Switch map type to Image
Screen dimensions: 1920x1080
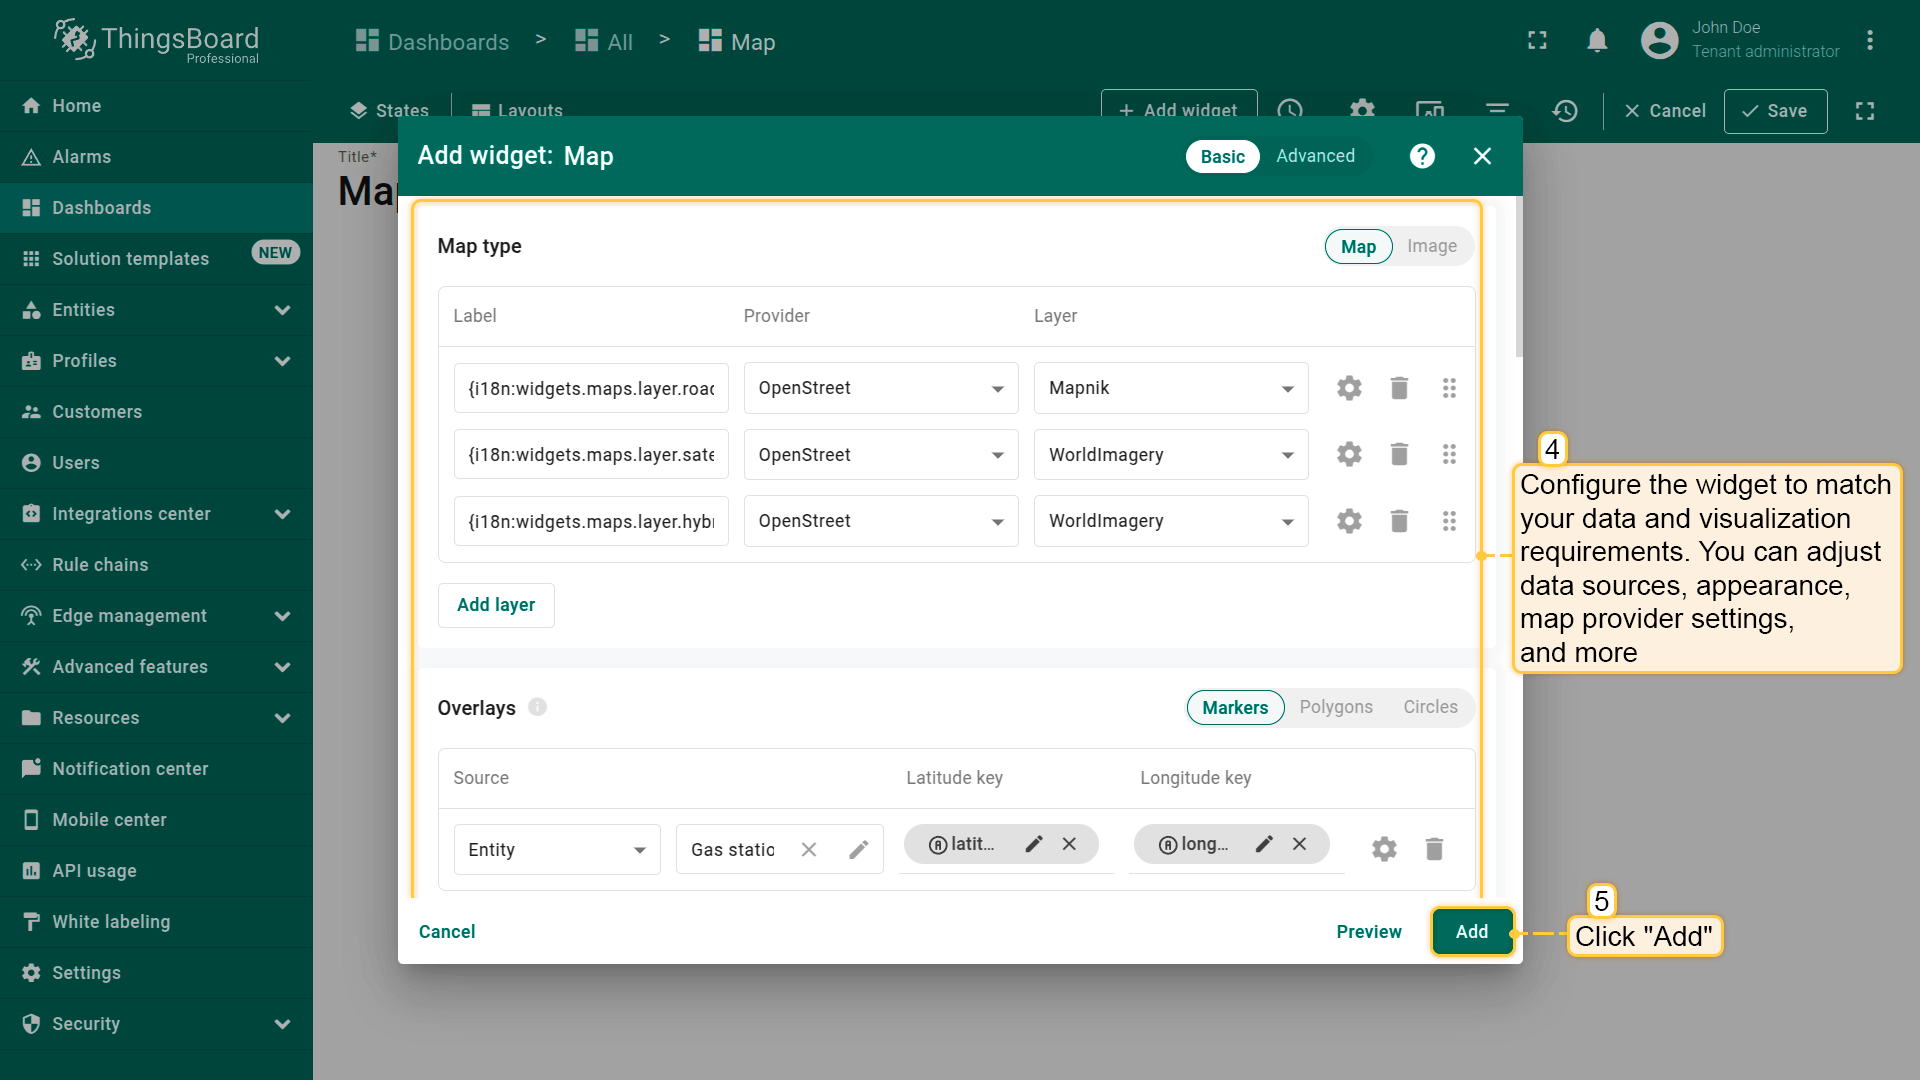tap(1431, 246)
